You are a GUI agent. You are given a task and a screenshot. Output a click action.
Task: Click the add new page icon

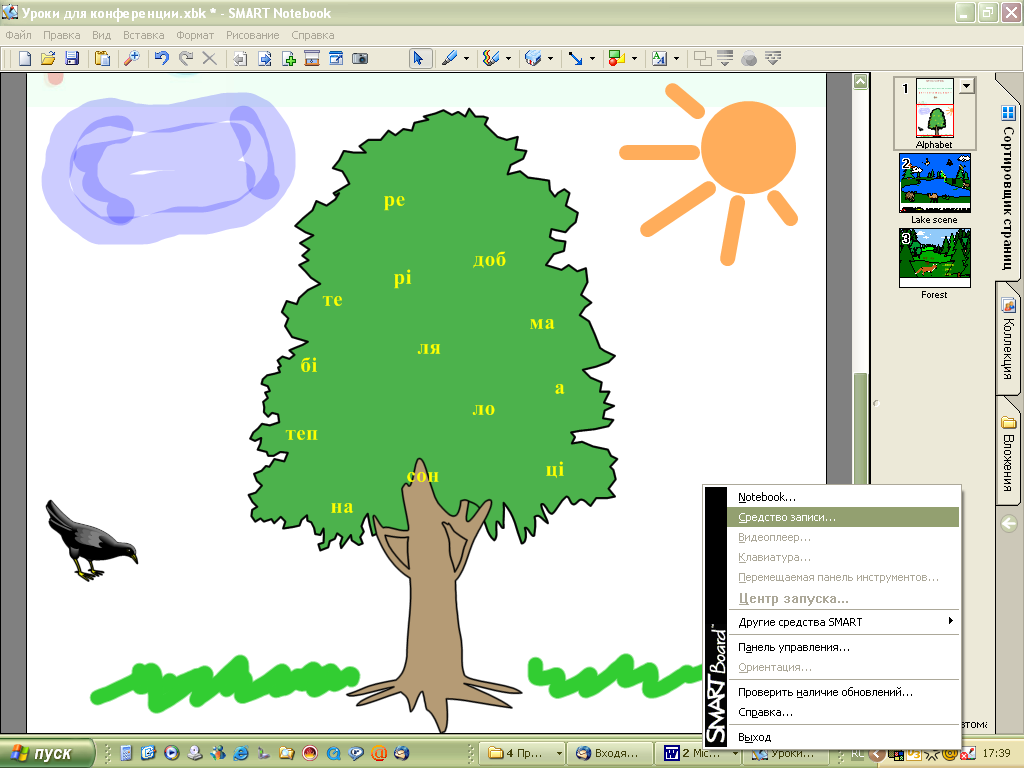click(289, 58)
